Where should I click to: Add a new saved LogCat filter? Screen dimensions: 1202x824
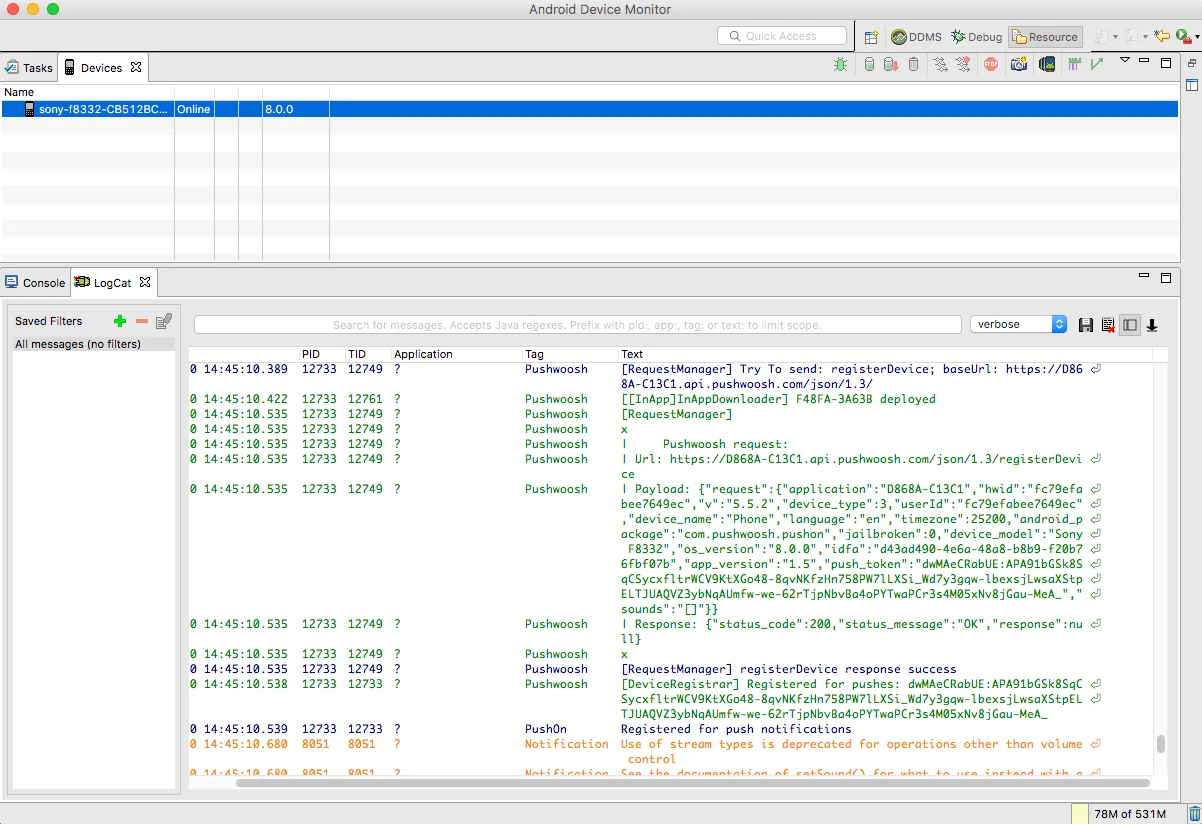(x=120, y=321)
